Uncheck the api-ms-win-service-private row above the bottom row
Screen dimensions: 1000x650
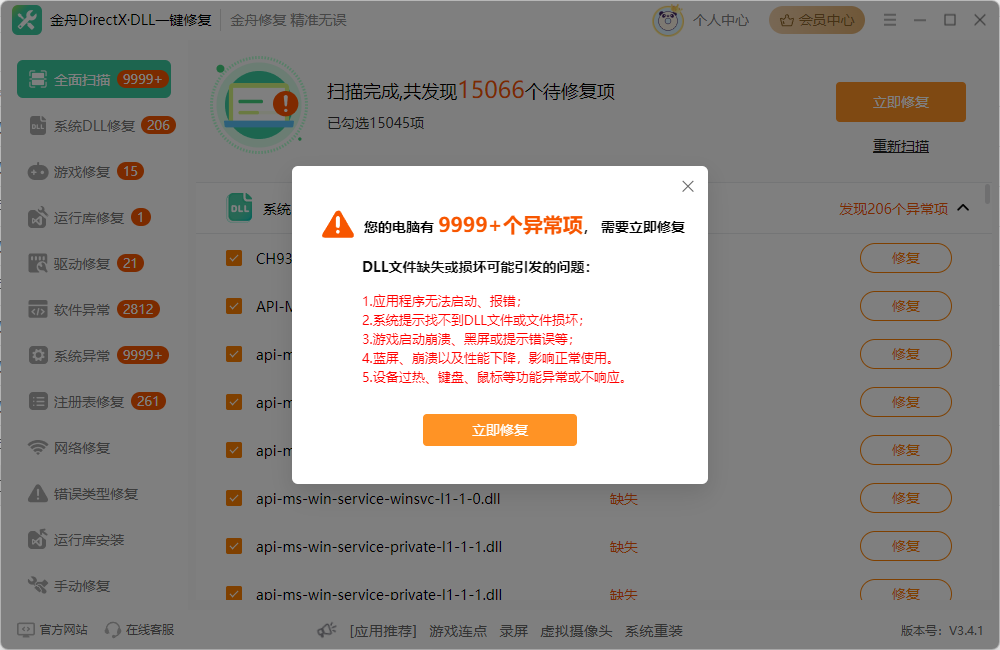234,546
